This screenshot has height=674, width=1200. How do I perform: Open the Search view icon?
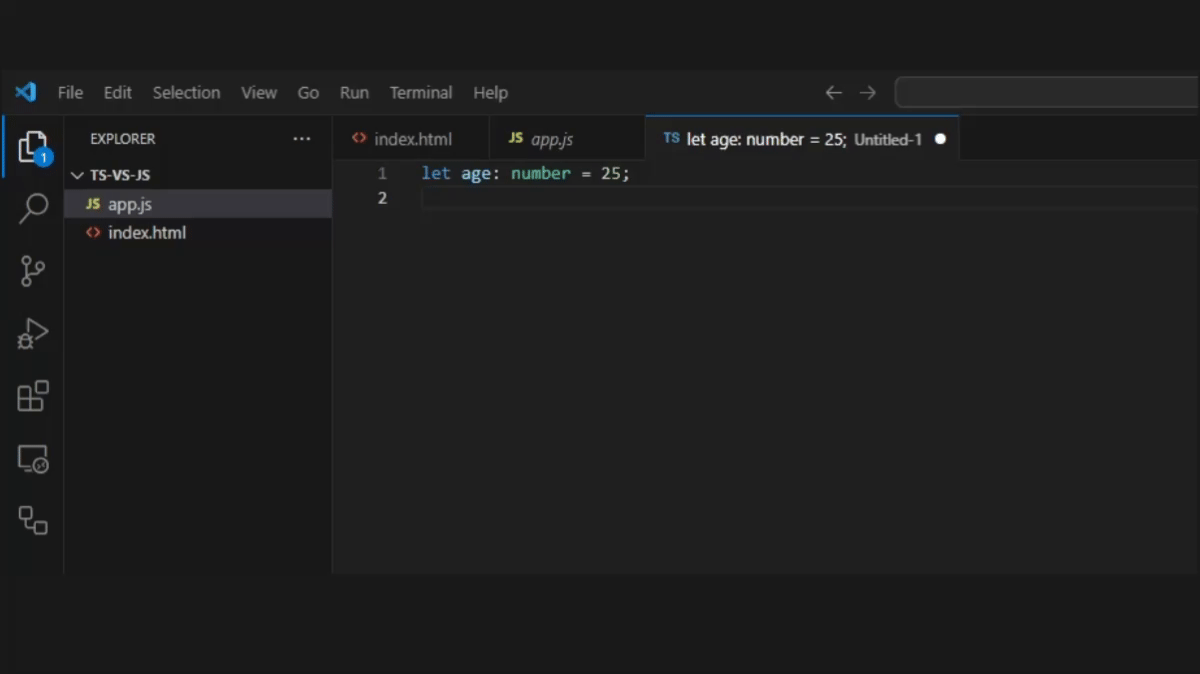point(33,208)
